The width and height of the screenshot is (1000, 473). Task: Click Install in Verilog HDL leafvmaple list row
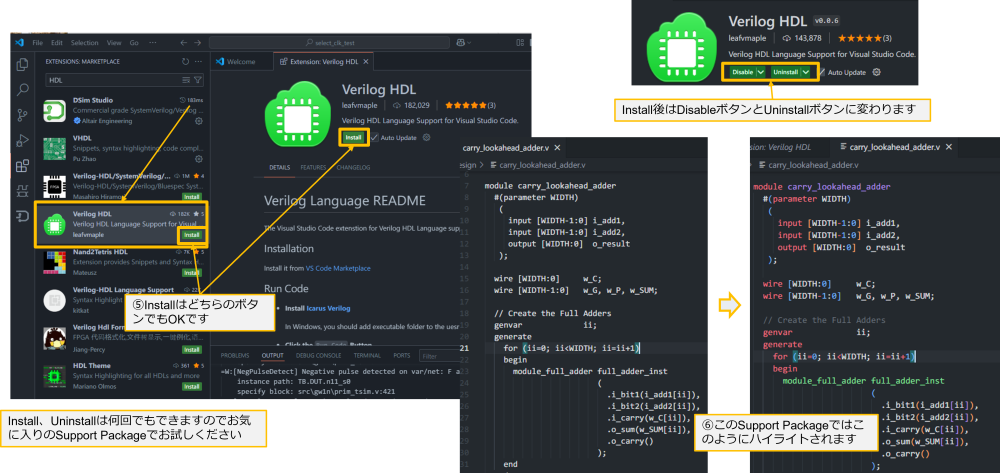click(x=192, y=235)
